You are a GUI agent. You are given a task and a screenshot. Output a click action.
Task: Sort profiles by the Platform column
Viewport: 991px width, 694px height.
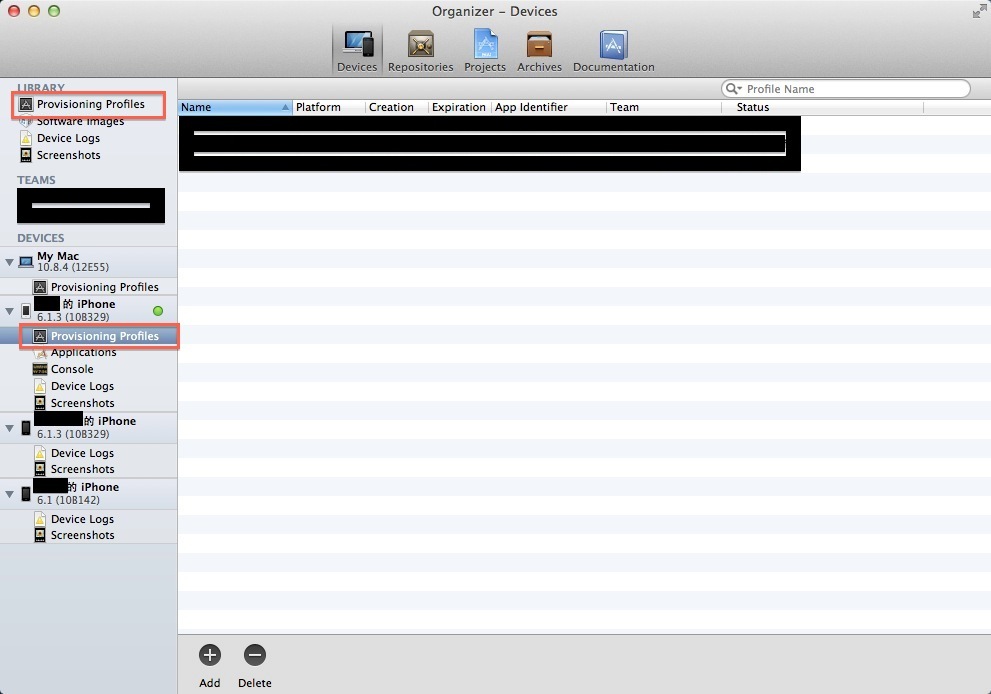[328, 107]
